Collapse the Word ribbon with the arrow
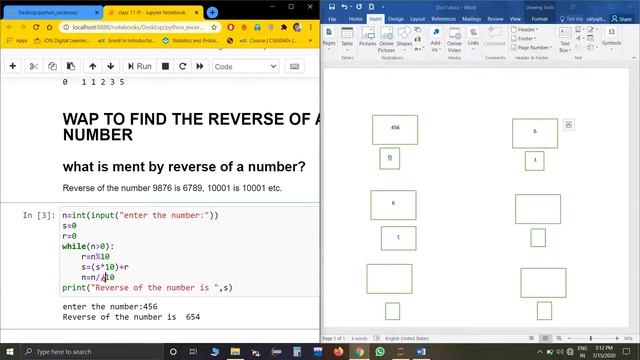 point(634,58)
